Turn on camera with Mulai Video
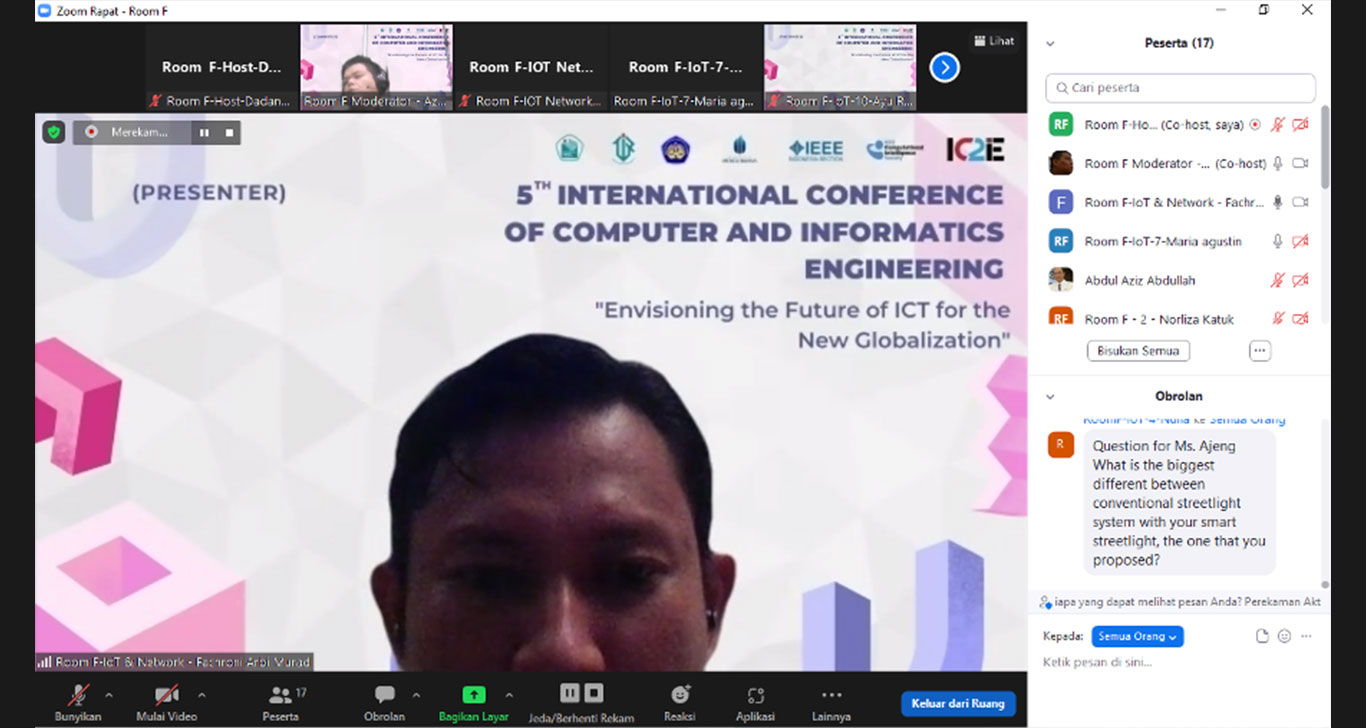 click(166, 695)
